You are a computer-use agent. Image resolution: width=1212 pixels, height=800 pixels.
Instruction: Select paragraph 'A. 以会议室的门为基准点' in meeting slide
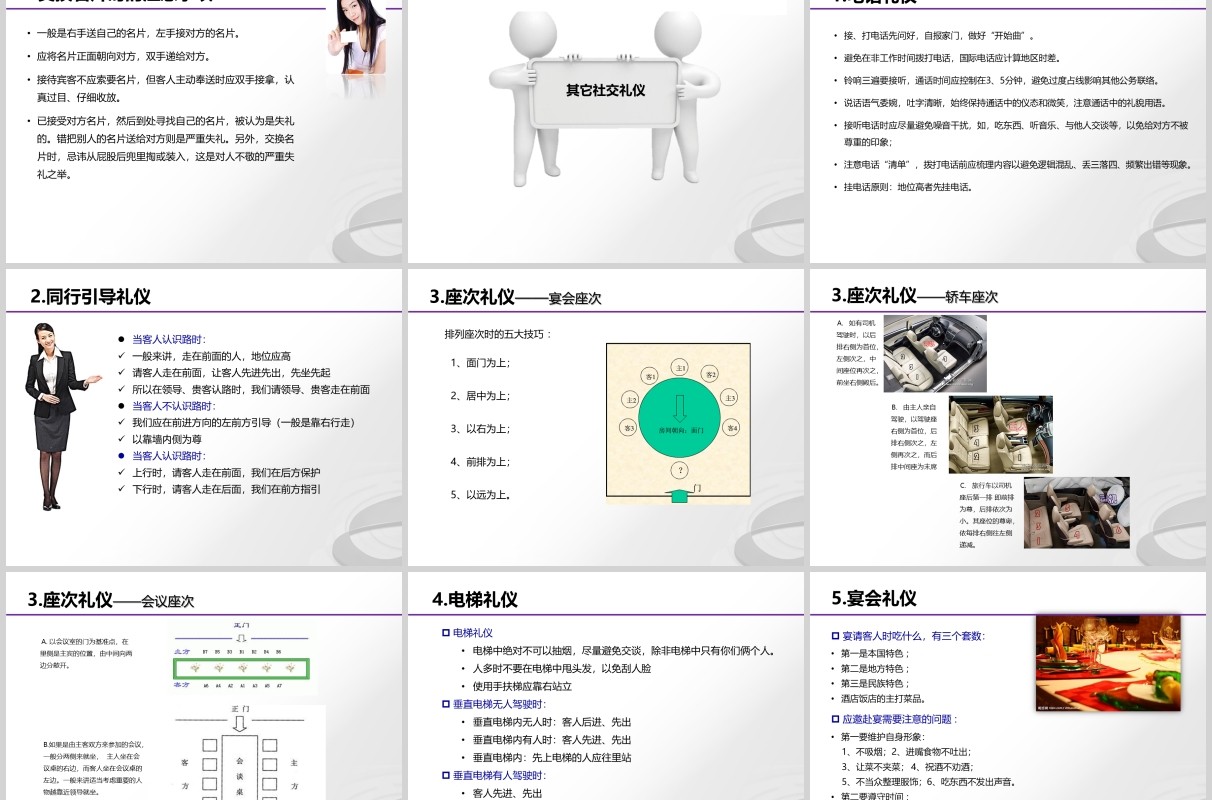point(86,652)
